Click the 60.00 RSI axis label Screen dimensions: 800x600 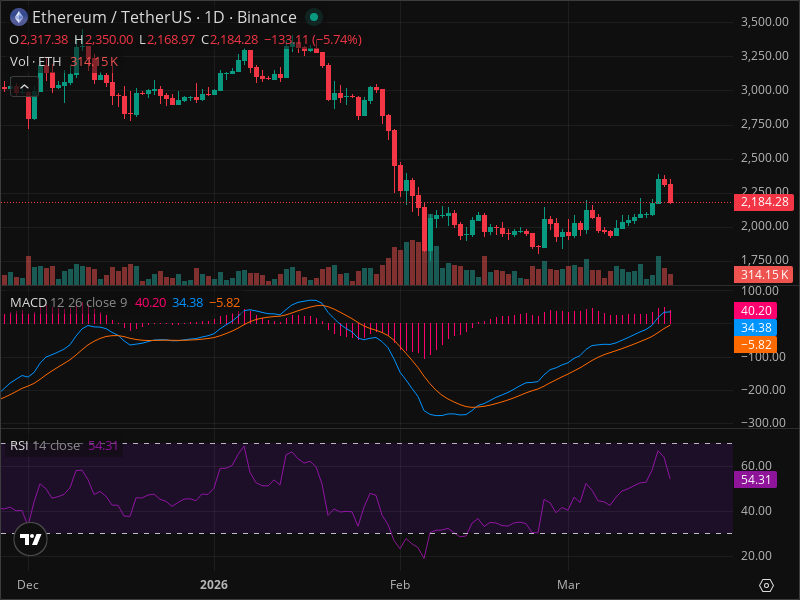coord(756,465)
